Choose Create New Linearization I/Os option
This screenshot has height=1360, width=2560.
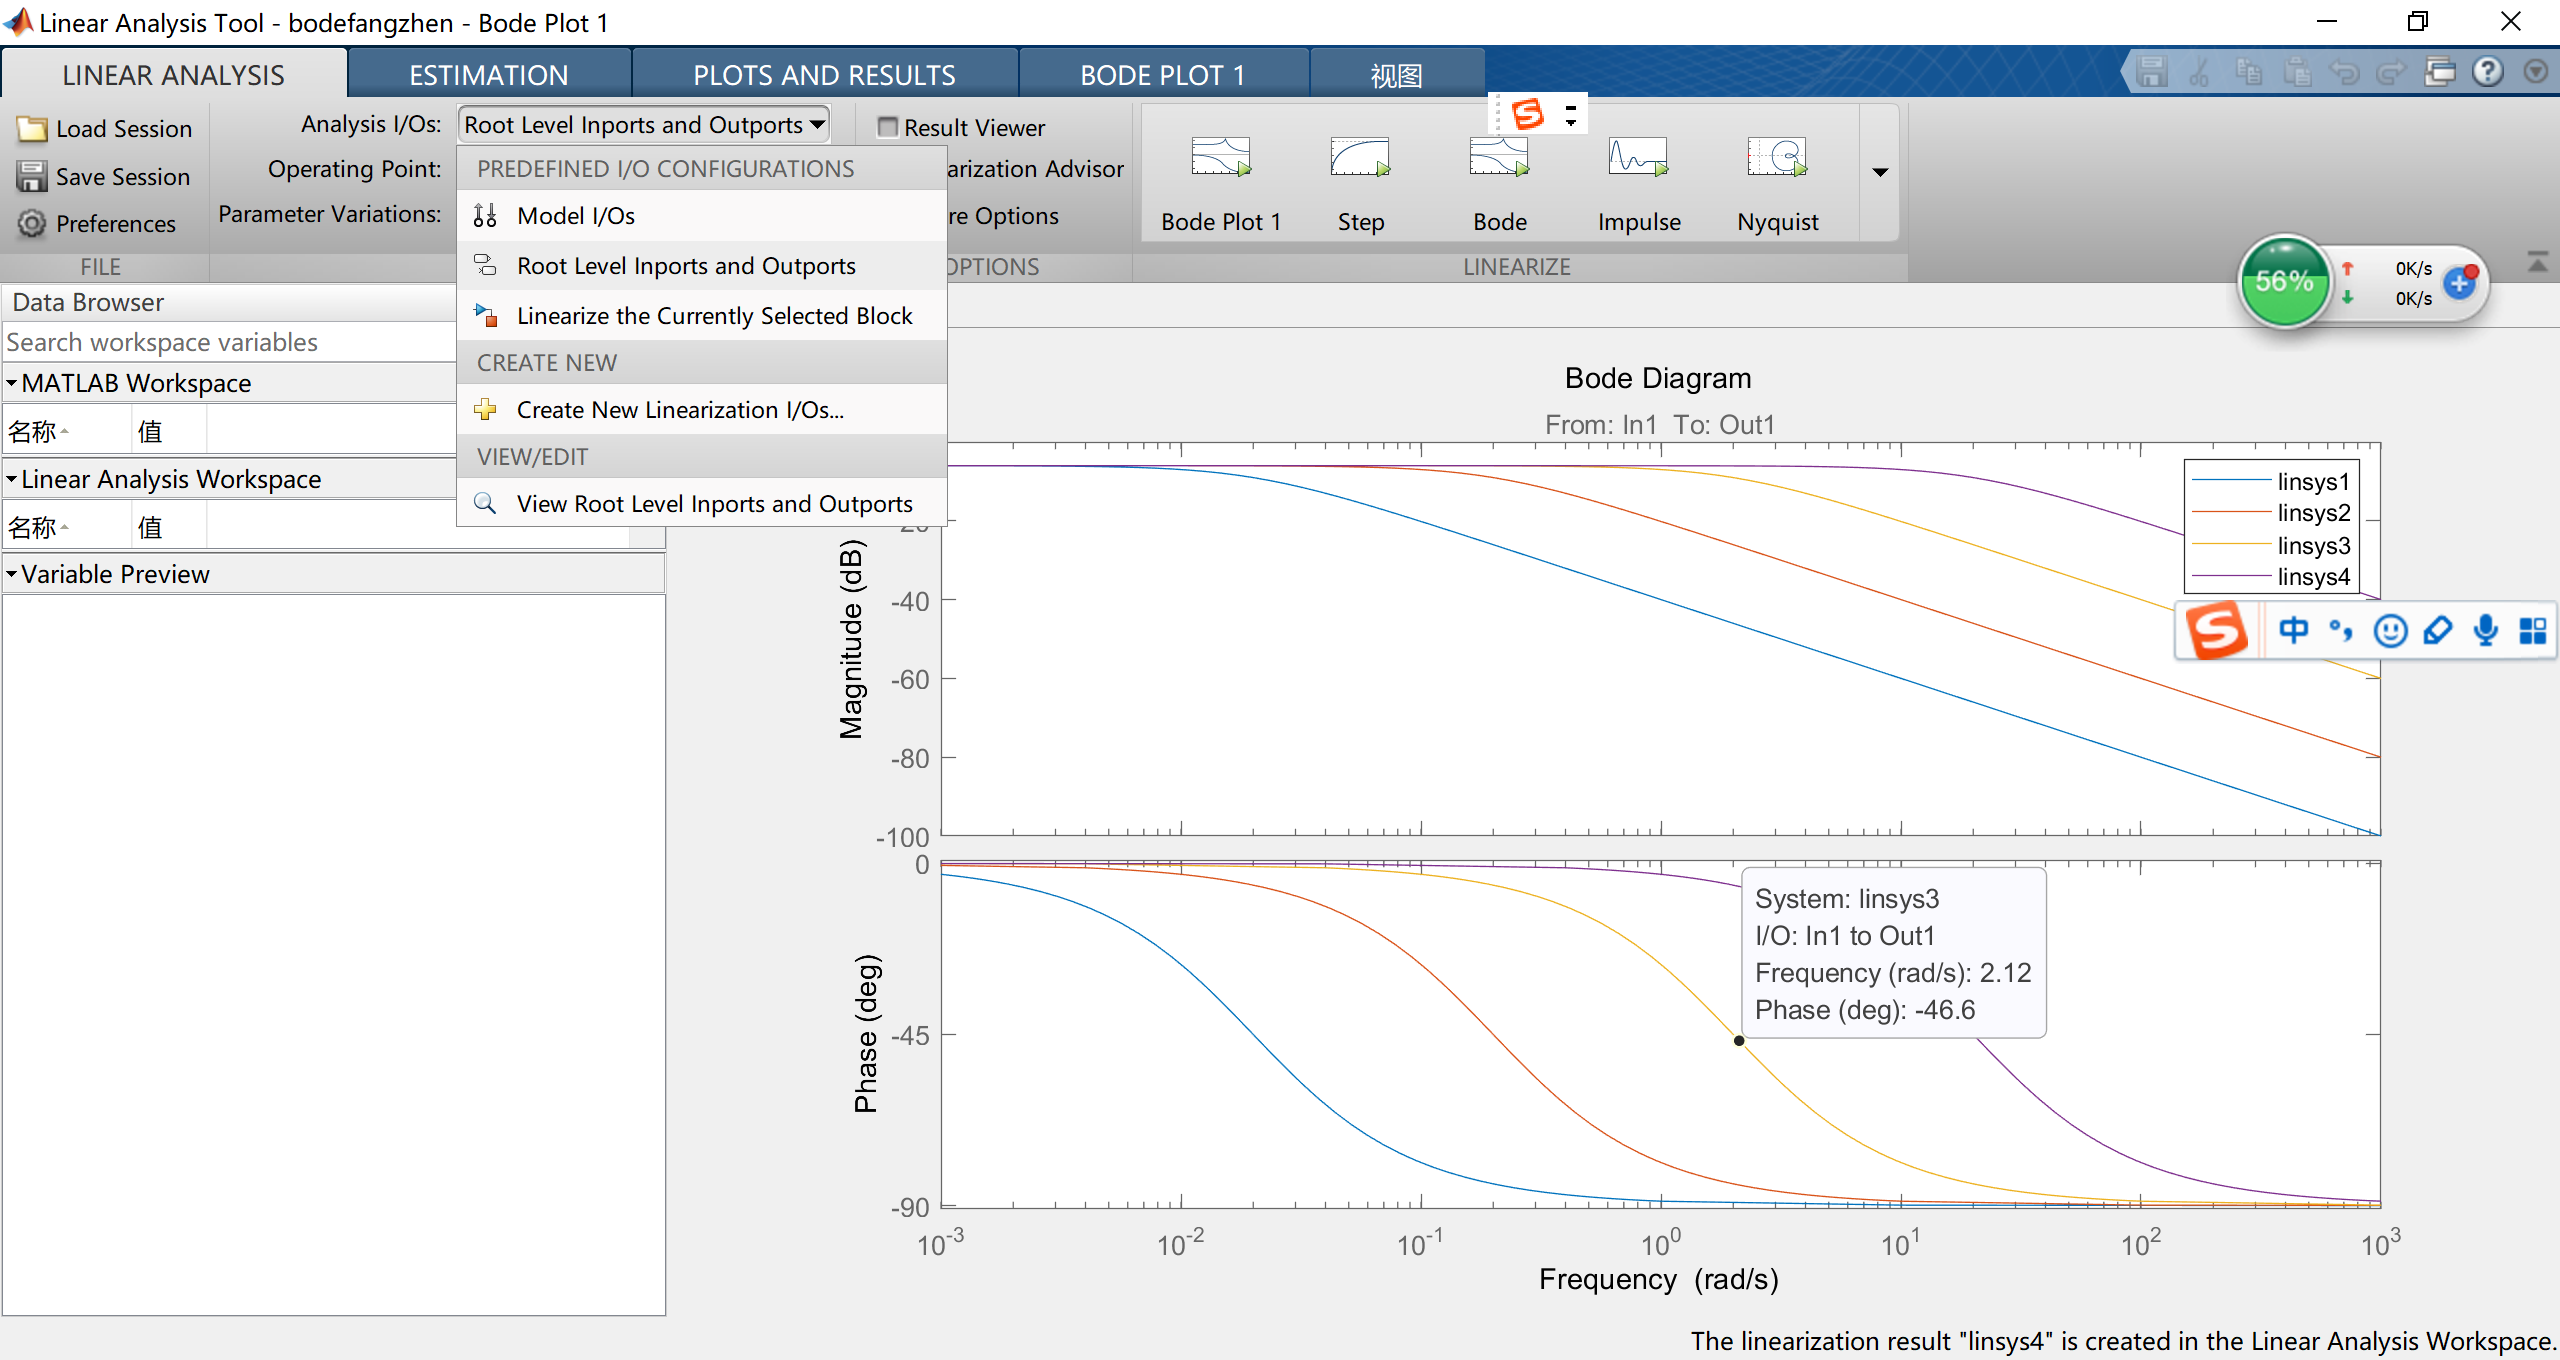point(680,410)
